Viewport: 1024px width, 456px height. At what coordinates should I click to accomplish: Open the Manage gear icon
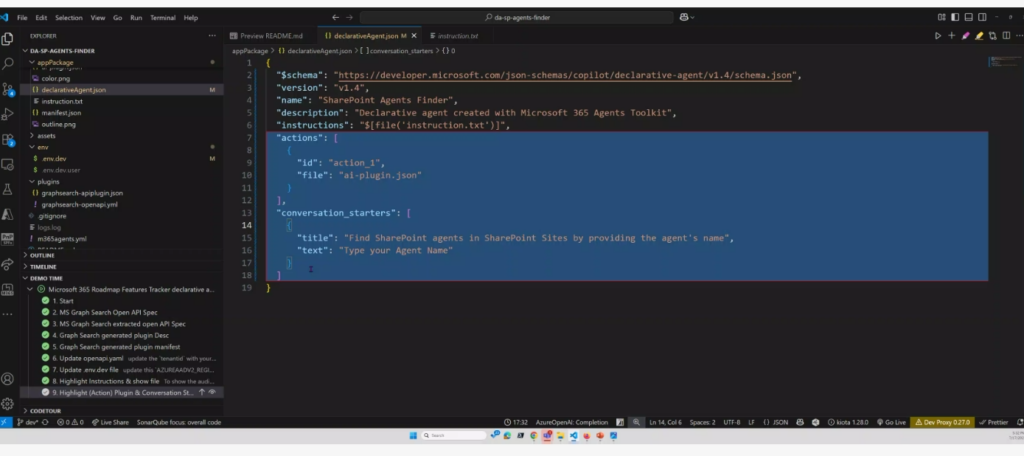(8, 404)
